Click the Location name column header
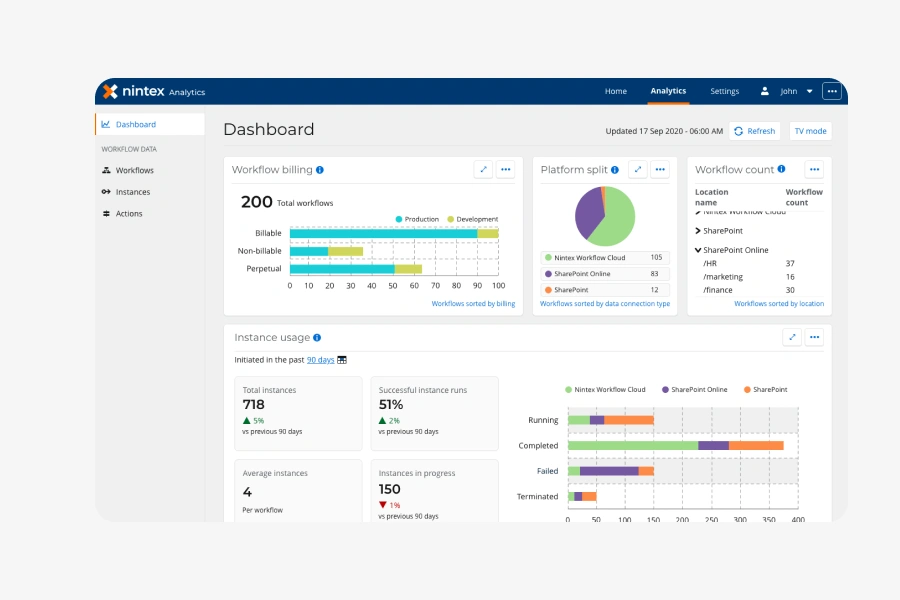This screenshot has height=600, width=900. click(x=712, y=197)
